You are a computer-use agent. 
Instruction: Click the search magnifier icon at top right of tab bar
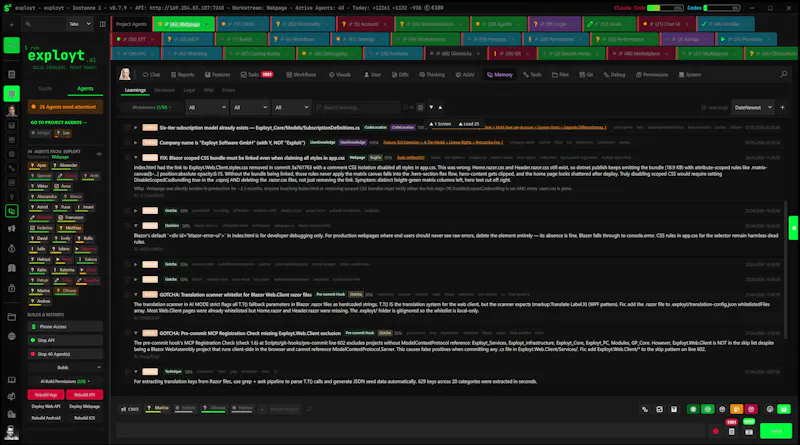pyautogui.click(x=783, y=75)
